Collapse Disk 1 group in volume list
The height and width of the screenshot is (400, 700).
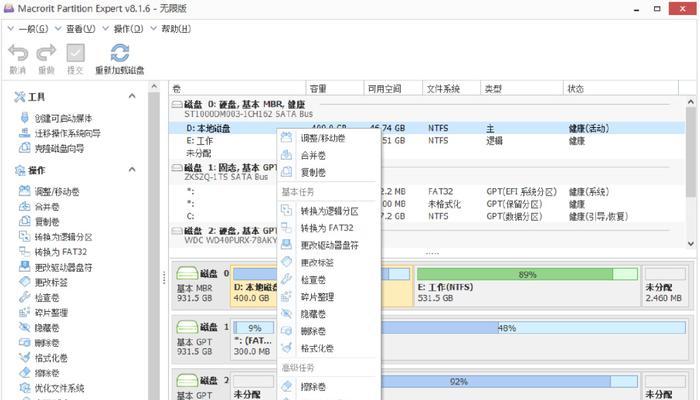(177, 168)
